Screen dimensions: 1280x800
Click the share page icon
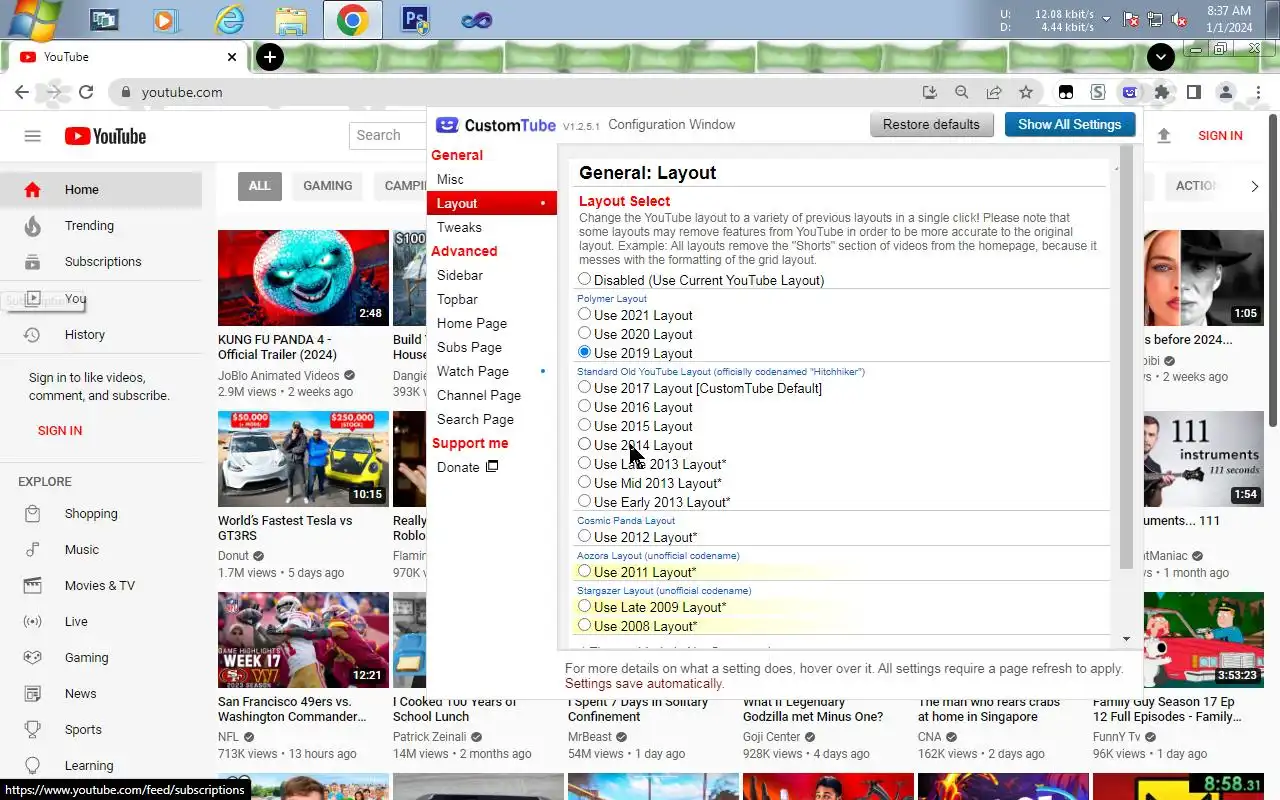994,92
